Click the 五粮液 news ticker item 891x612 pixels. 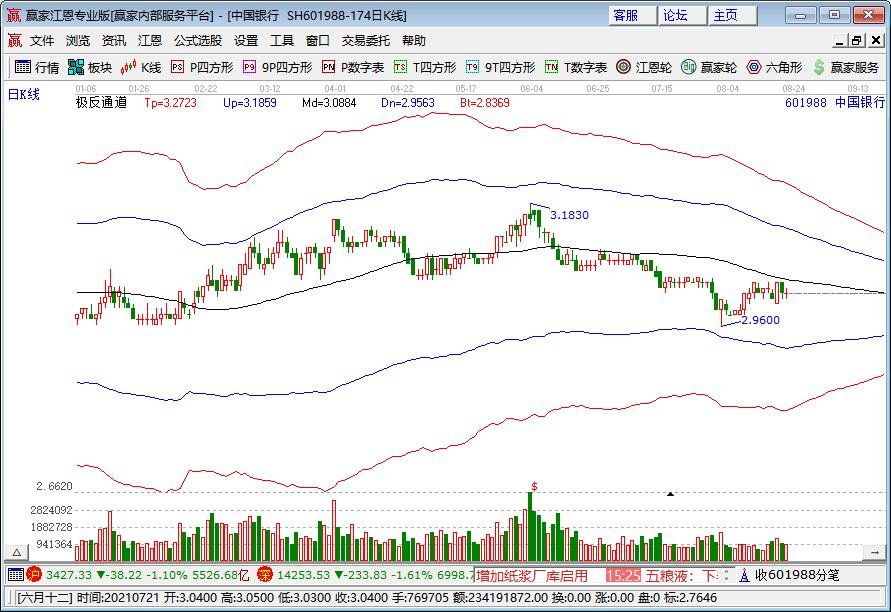682,576
